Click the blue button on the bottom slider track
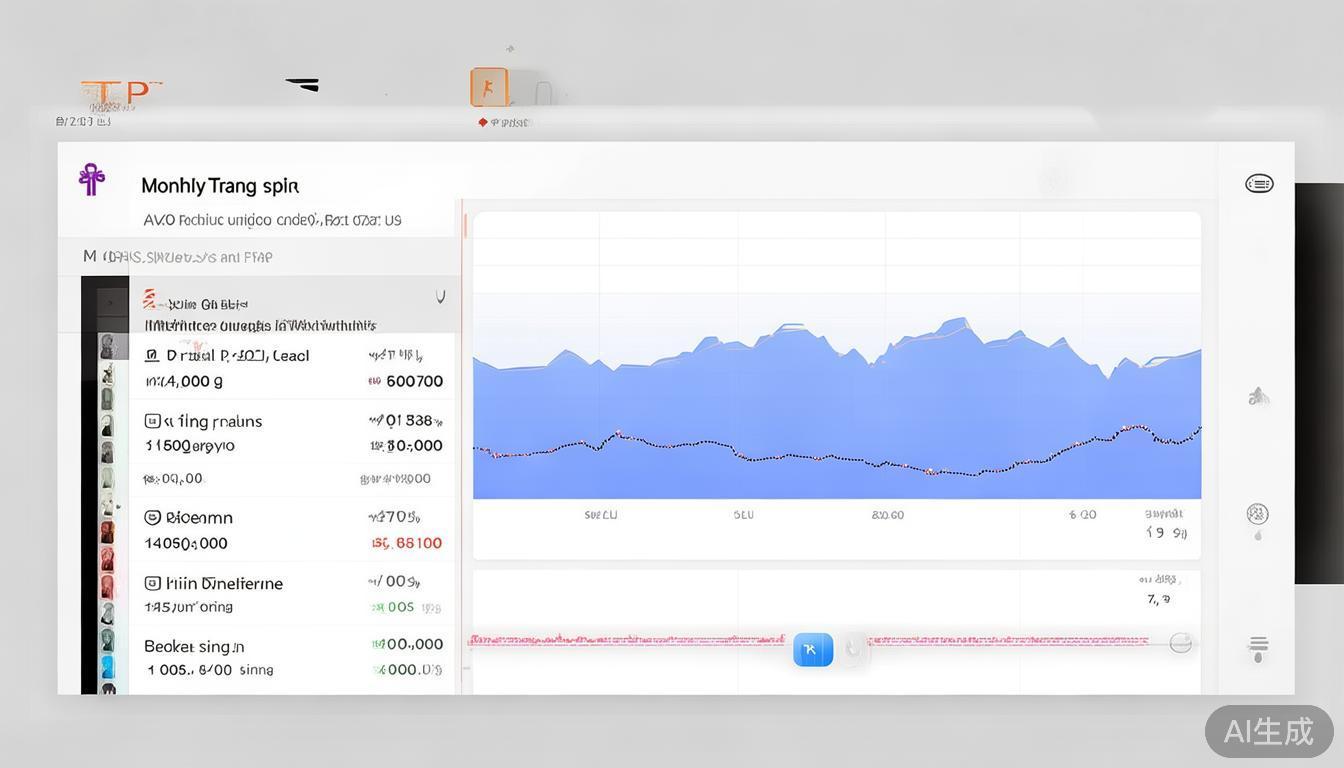 (x=812, y=649)
